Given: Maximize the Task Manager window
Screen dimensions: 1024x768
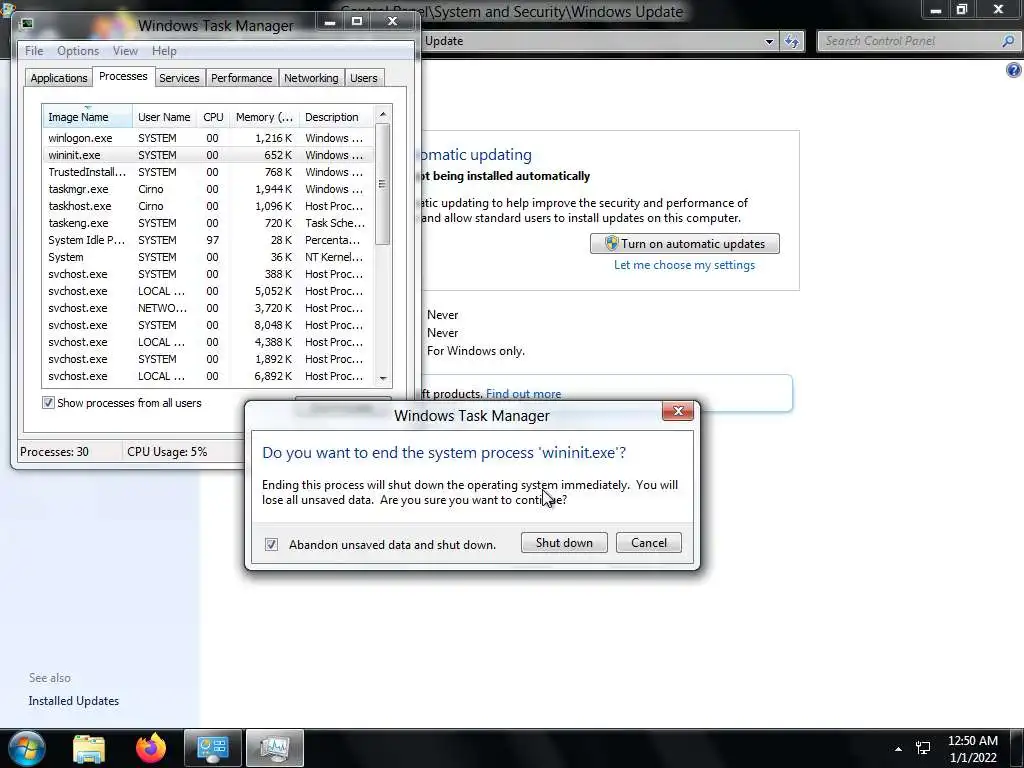Looking at the screenshot, I should point(357,22).
